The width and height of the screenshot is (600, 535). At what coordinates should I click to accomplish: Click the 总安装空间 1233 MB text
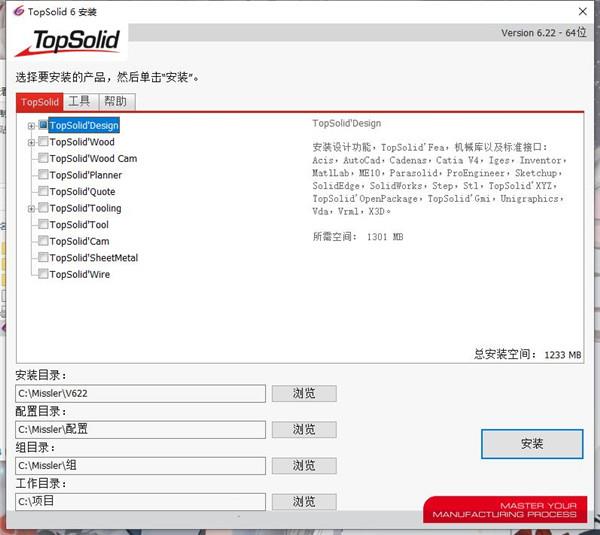click(528, 354)
